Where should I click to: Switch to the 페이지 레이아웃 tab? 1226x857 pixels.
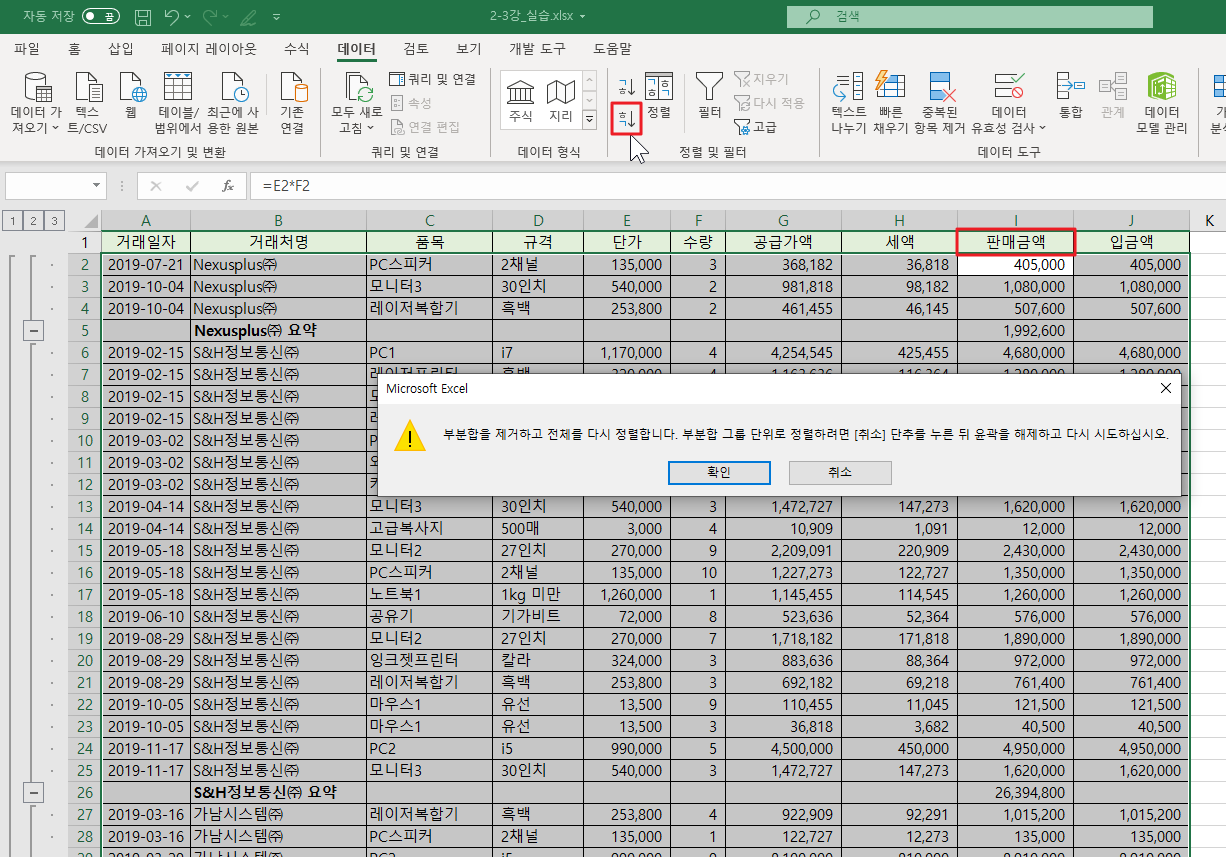[x=209, y=49]
